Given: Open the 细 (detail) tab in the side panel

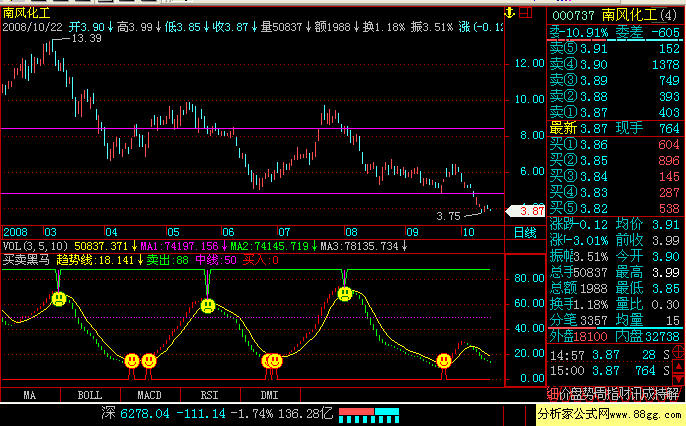Looking at the screenshot, I should coord(553,394).
